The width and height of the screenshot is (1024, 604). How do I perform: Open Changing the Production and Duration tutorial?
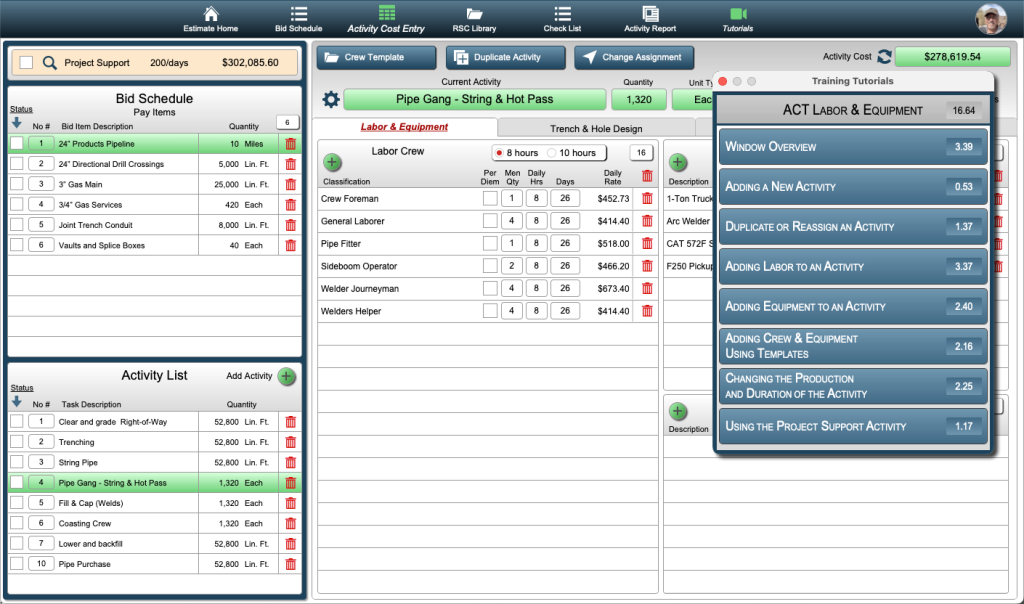(x=853, y=387)
